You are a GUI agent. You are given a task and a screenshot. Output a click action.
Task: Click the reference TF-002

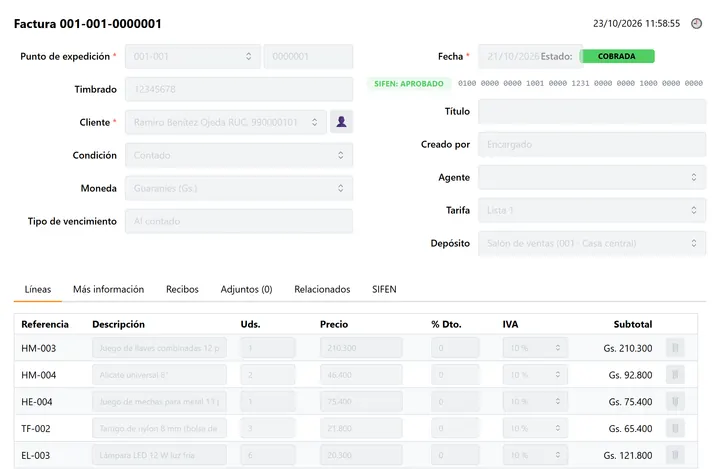pyautogui.click(x=36, y=429)
